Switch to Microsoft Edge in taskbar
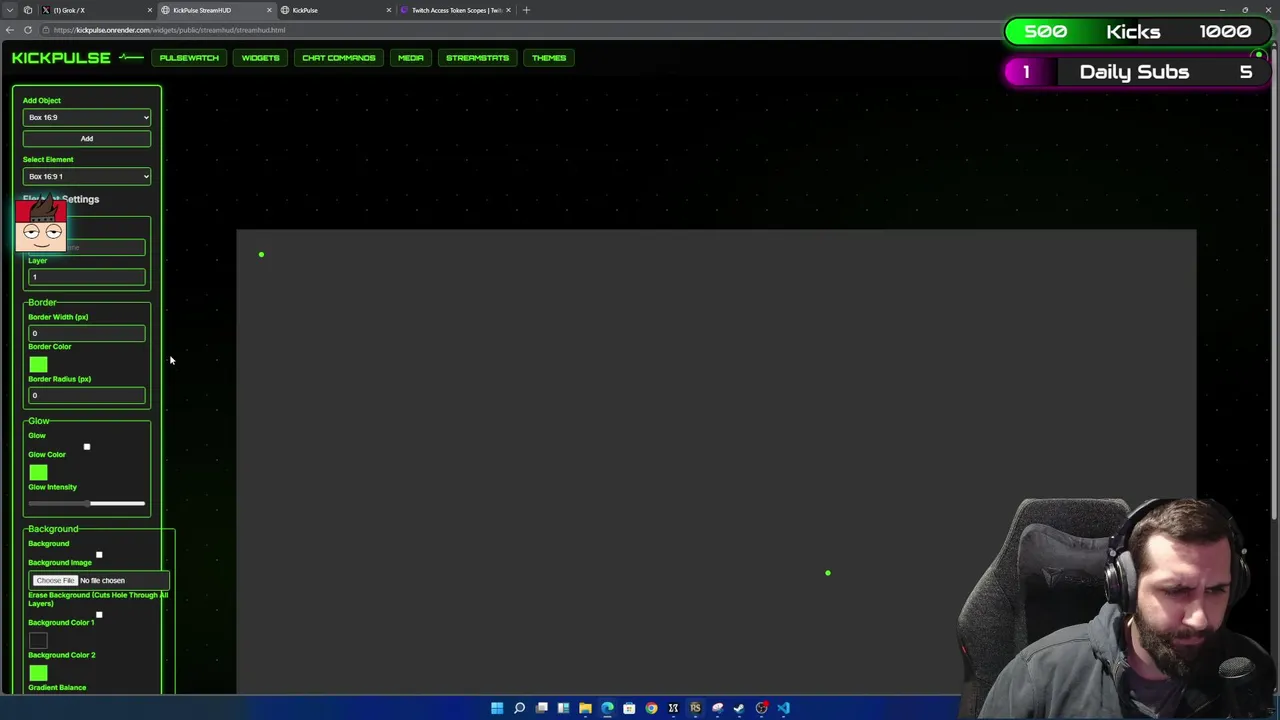1280x720 pixels. click(x=607, y=708)
